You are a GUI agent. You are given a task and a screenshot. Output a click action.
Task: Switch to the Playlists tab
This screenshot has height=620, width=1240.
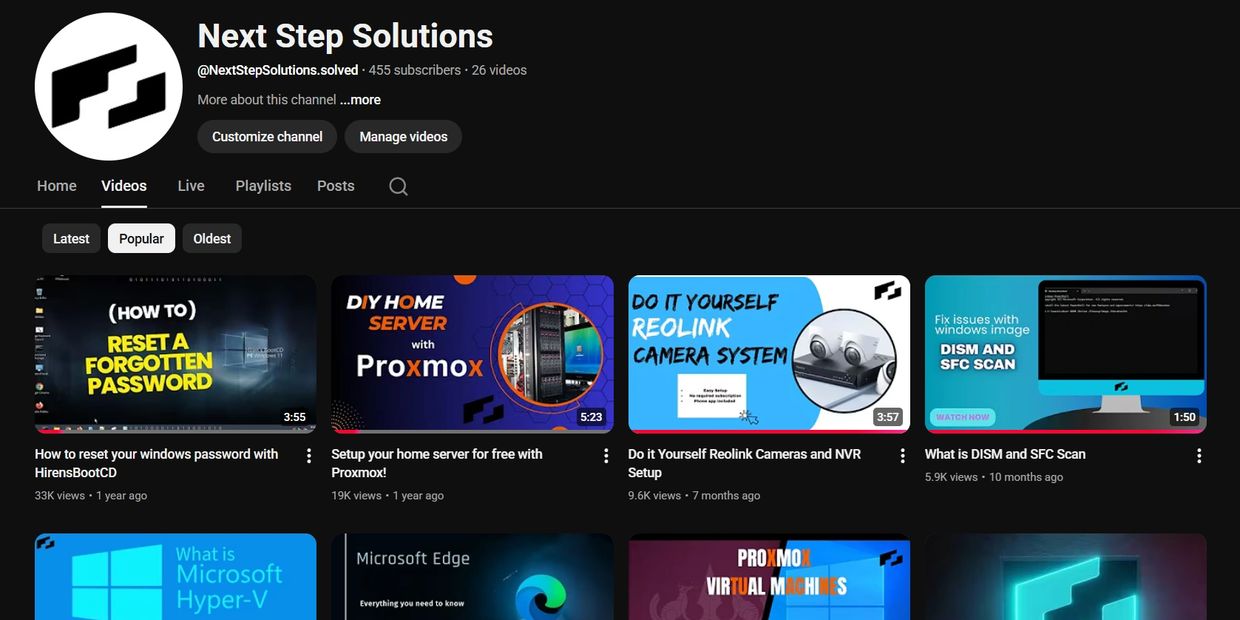pyautogui.click(x=263, y=186)
